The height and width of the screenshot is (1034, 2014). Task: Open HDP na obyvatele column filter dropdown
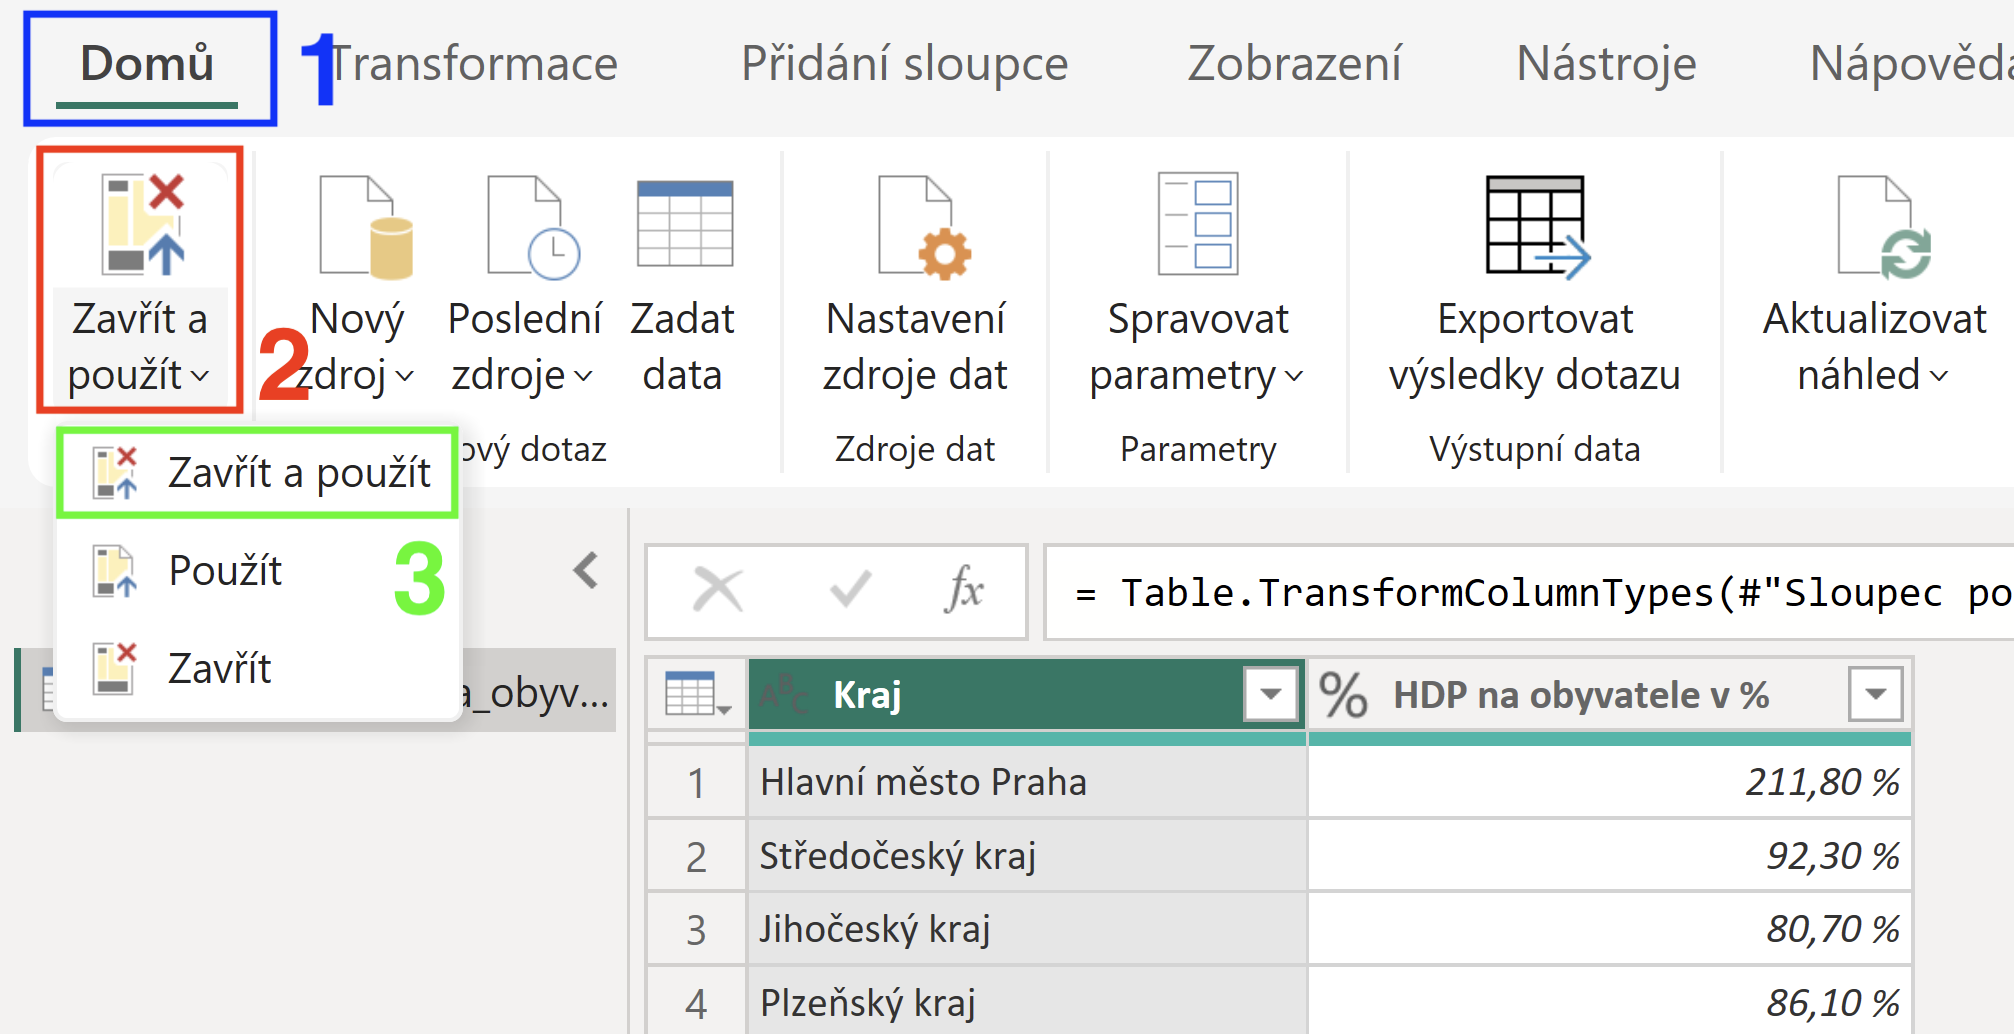1875,694
